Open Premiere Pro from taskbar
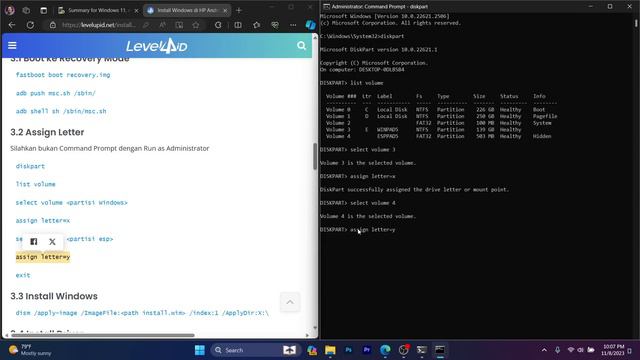Screen dimensions: 640x360 [367, 350]
